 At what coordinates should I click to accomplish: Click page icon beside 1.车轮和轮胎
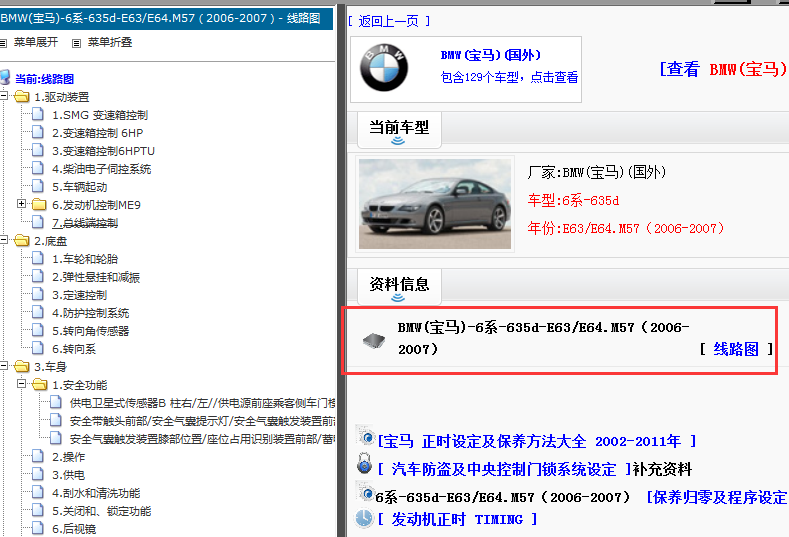pos(38,259)
